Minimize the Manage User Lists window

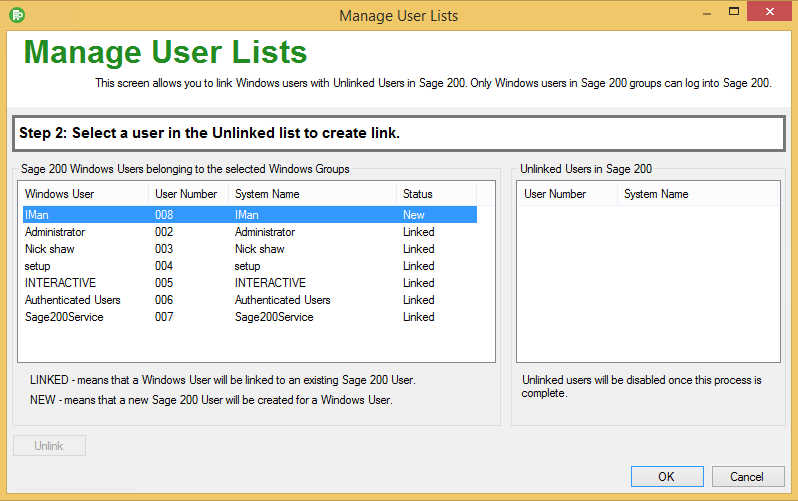[707, 13]
